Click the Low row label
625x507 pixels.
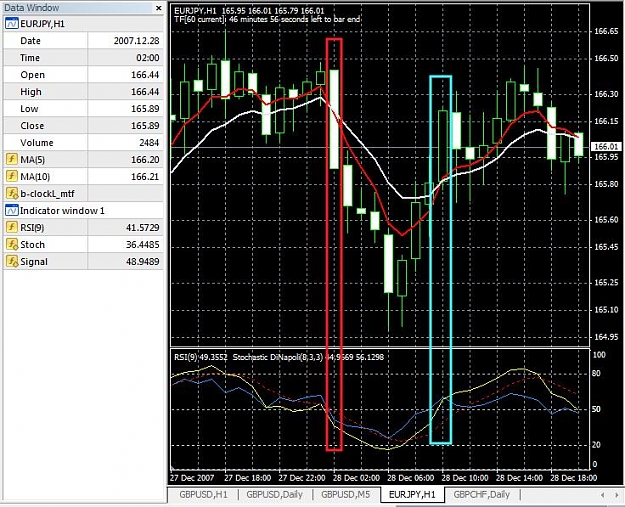coord(29,109)
